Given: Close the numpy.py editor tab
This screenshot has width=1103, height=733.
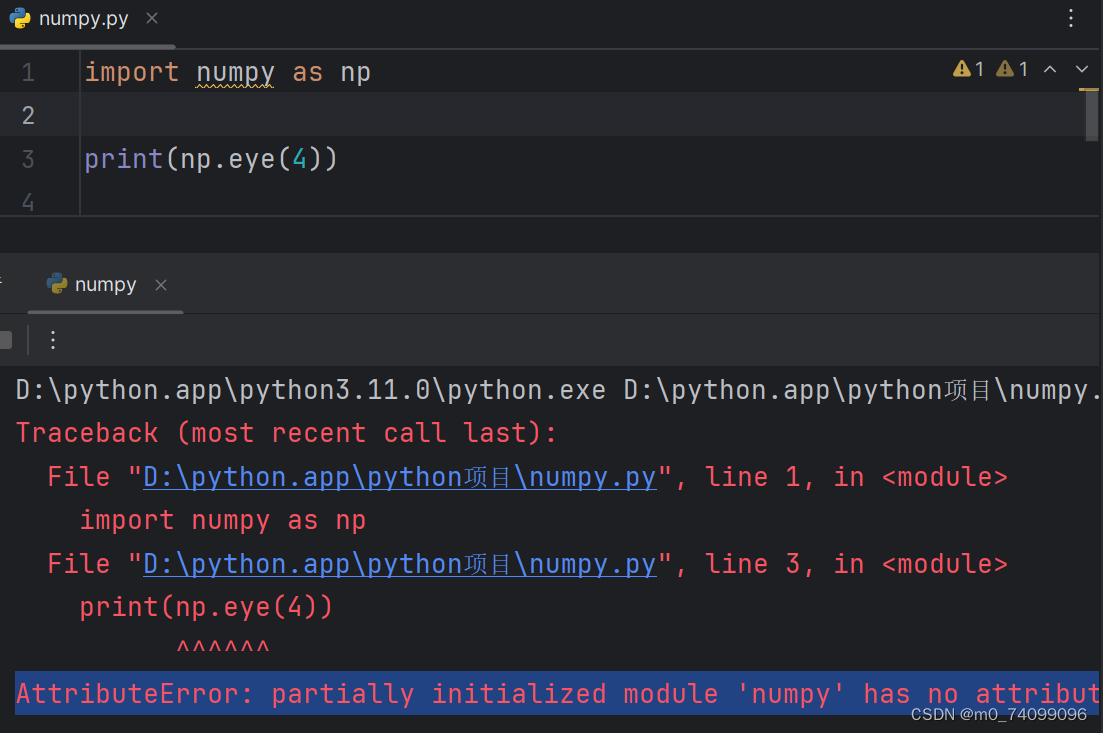Looking at the screenshot, I should (151, 18).
